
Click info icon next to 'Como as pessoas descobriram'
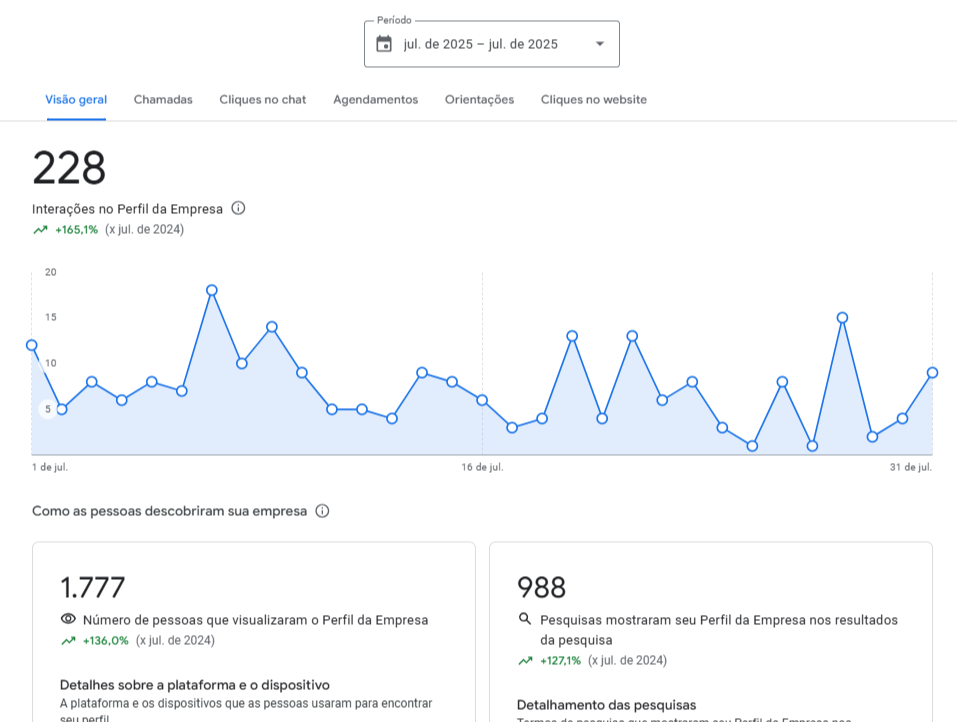322,511
